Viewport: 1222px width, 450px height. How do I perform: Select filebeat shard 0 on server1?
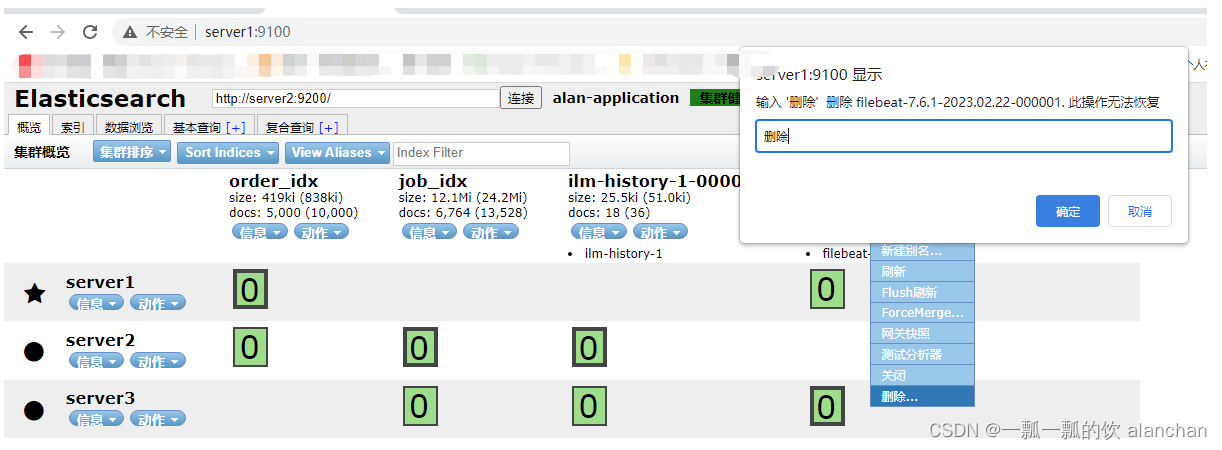[826, 290]
